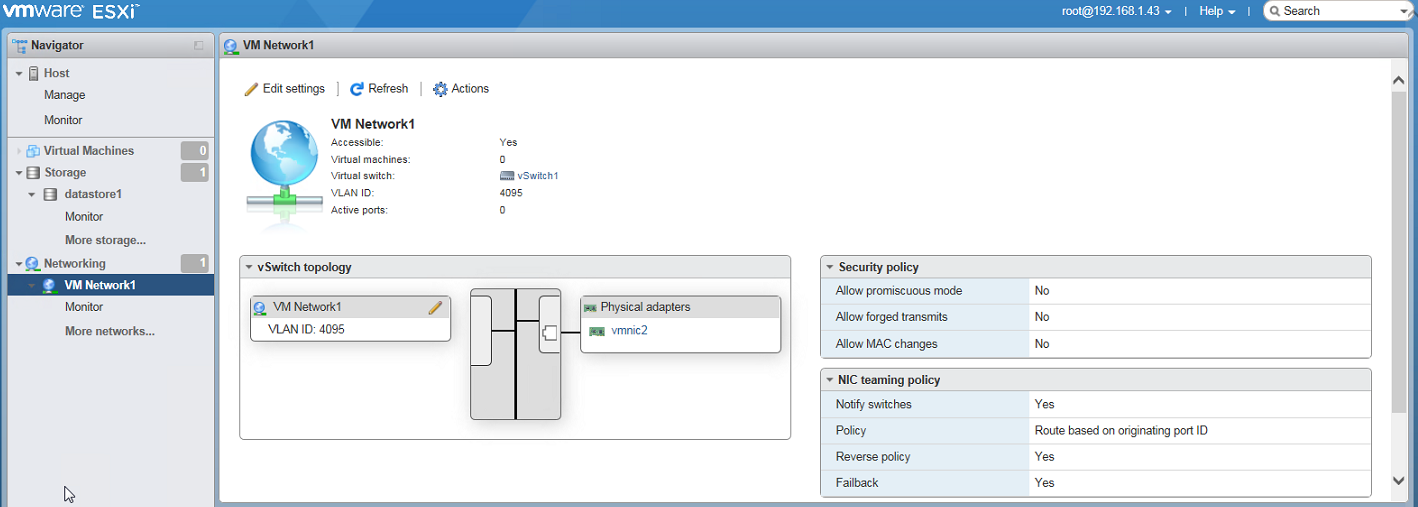Open the vSwitch1 link

(x=538, y=176)
